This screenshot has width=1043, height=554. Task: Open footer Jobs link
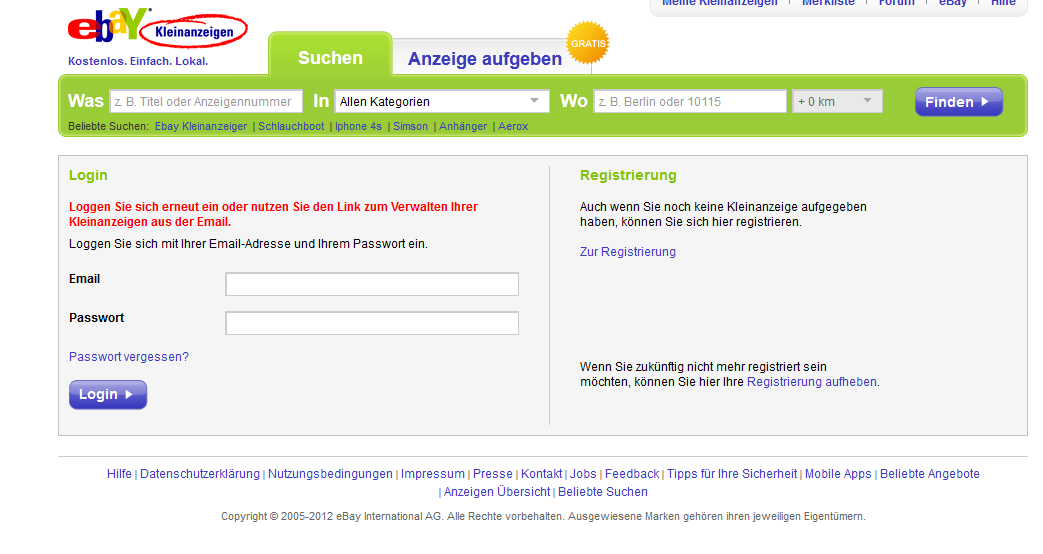tap(583, 474)
